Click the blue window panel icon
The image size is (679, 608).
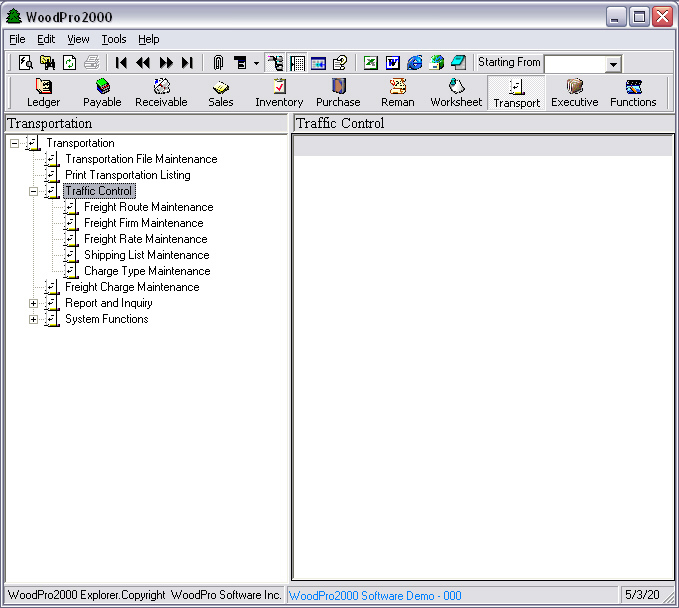tap(318, 63)
